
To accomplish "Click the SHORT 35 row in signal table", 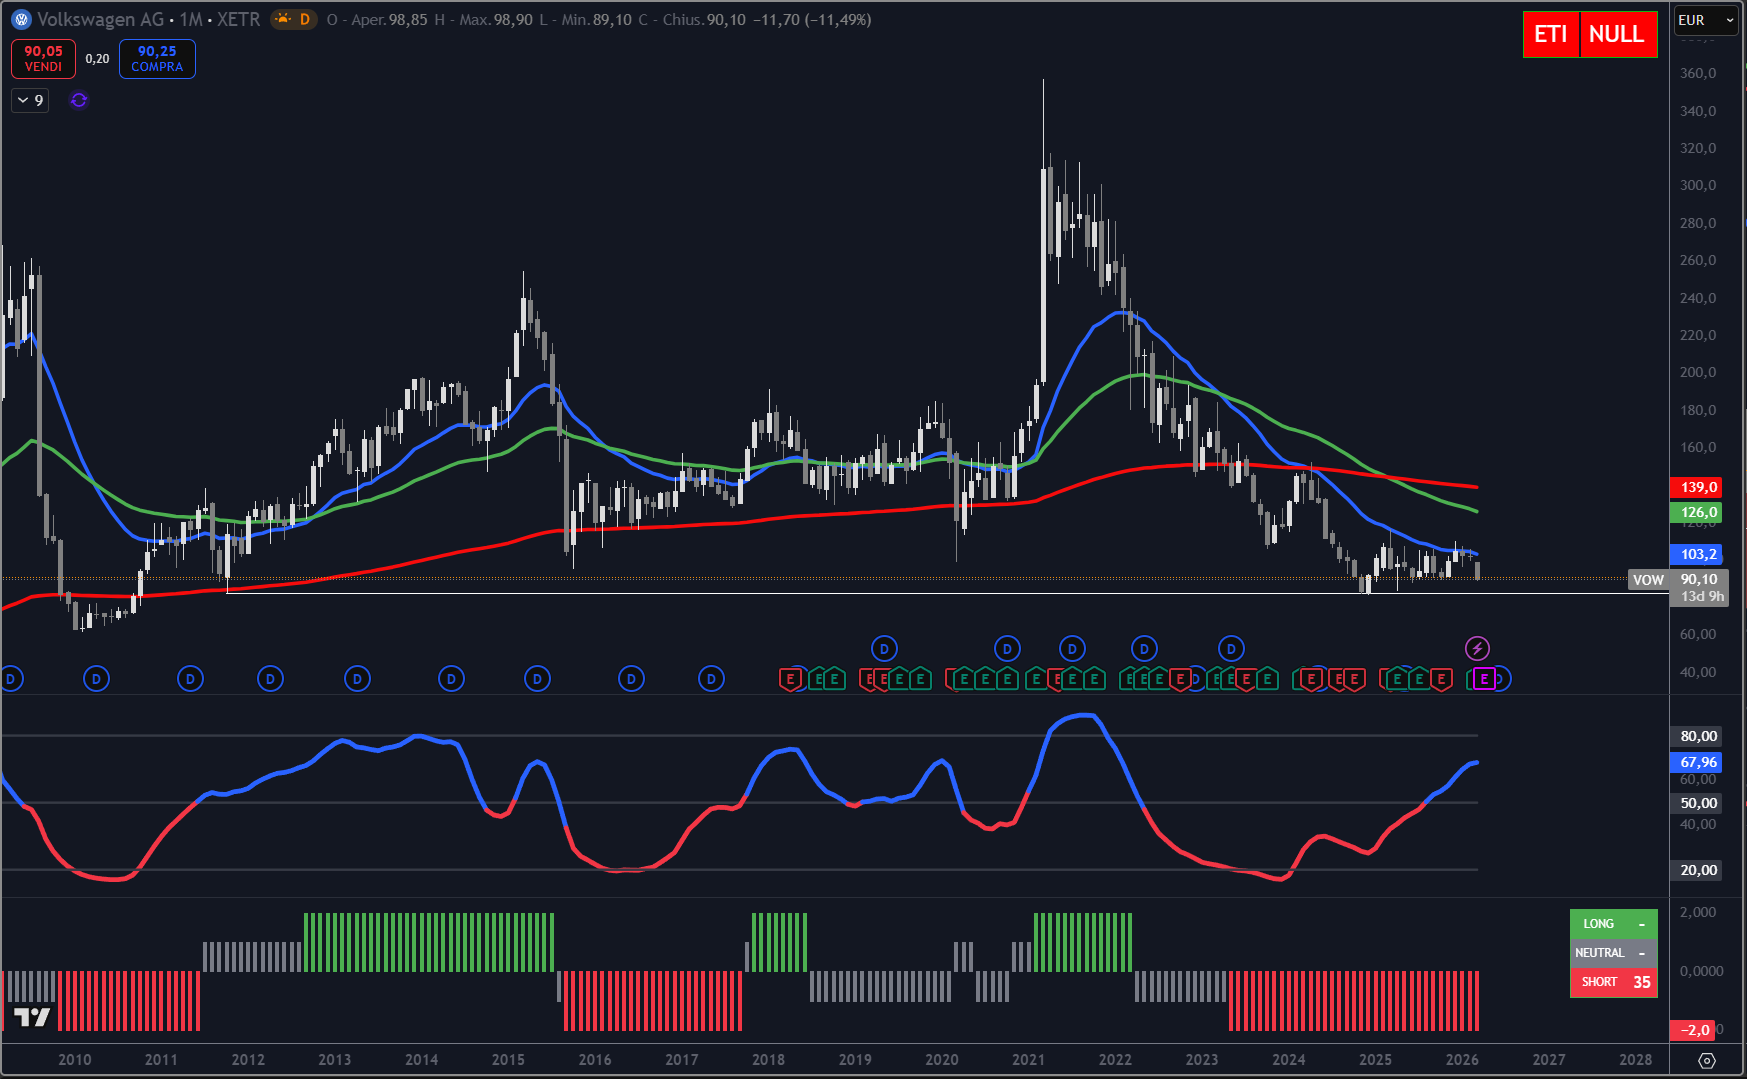I will [1613, 982].
